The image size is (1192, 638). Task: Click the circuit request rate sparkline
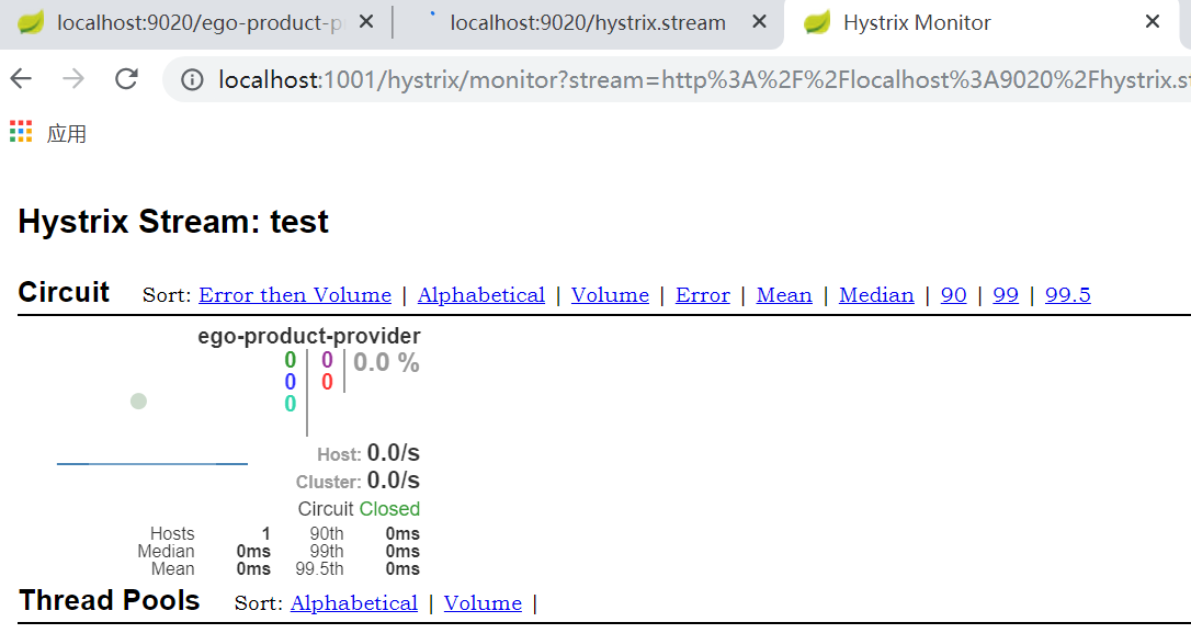[152, 462]
